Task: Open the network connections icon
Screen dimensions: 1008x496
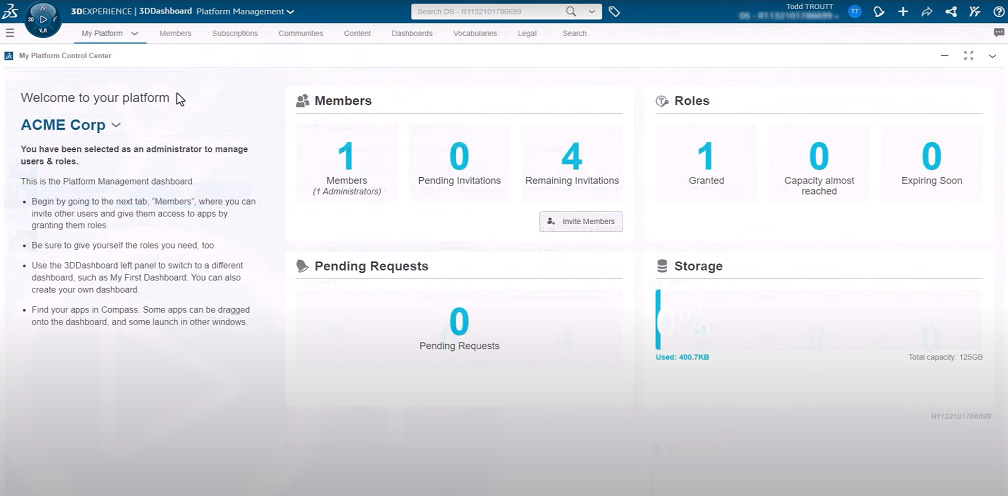Action: 951,12
